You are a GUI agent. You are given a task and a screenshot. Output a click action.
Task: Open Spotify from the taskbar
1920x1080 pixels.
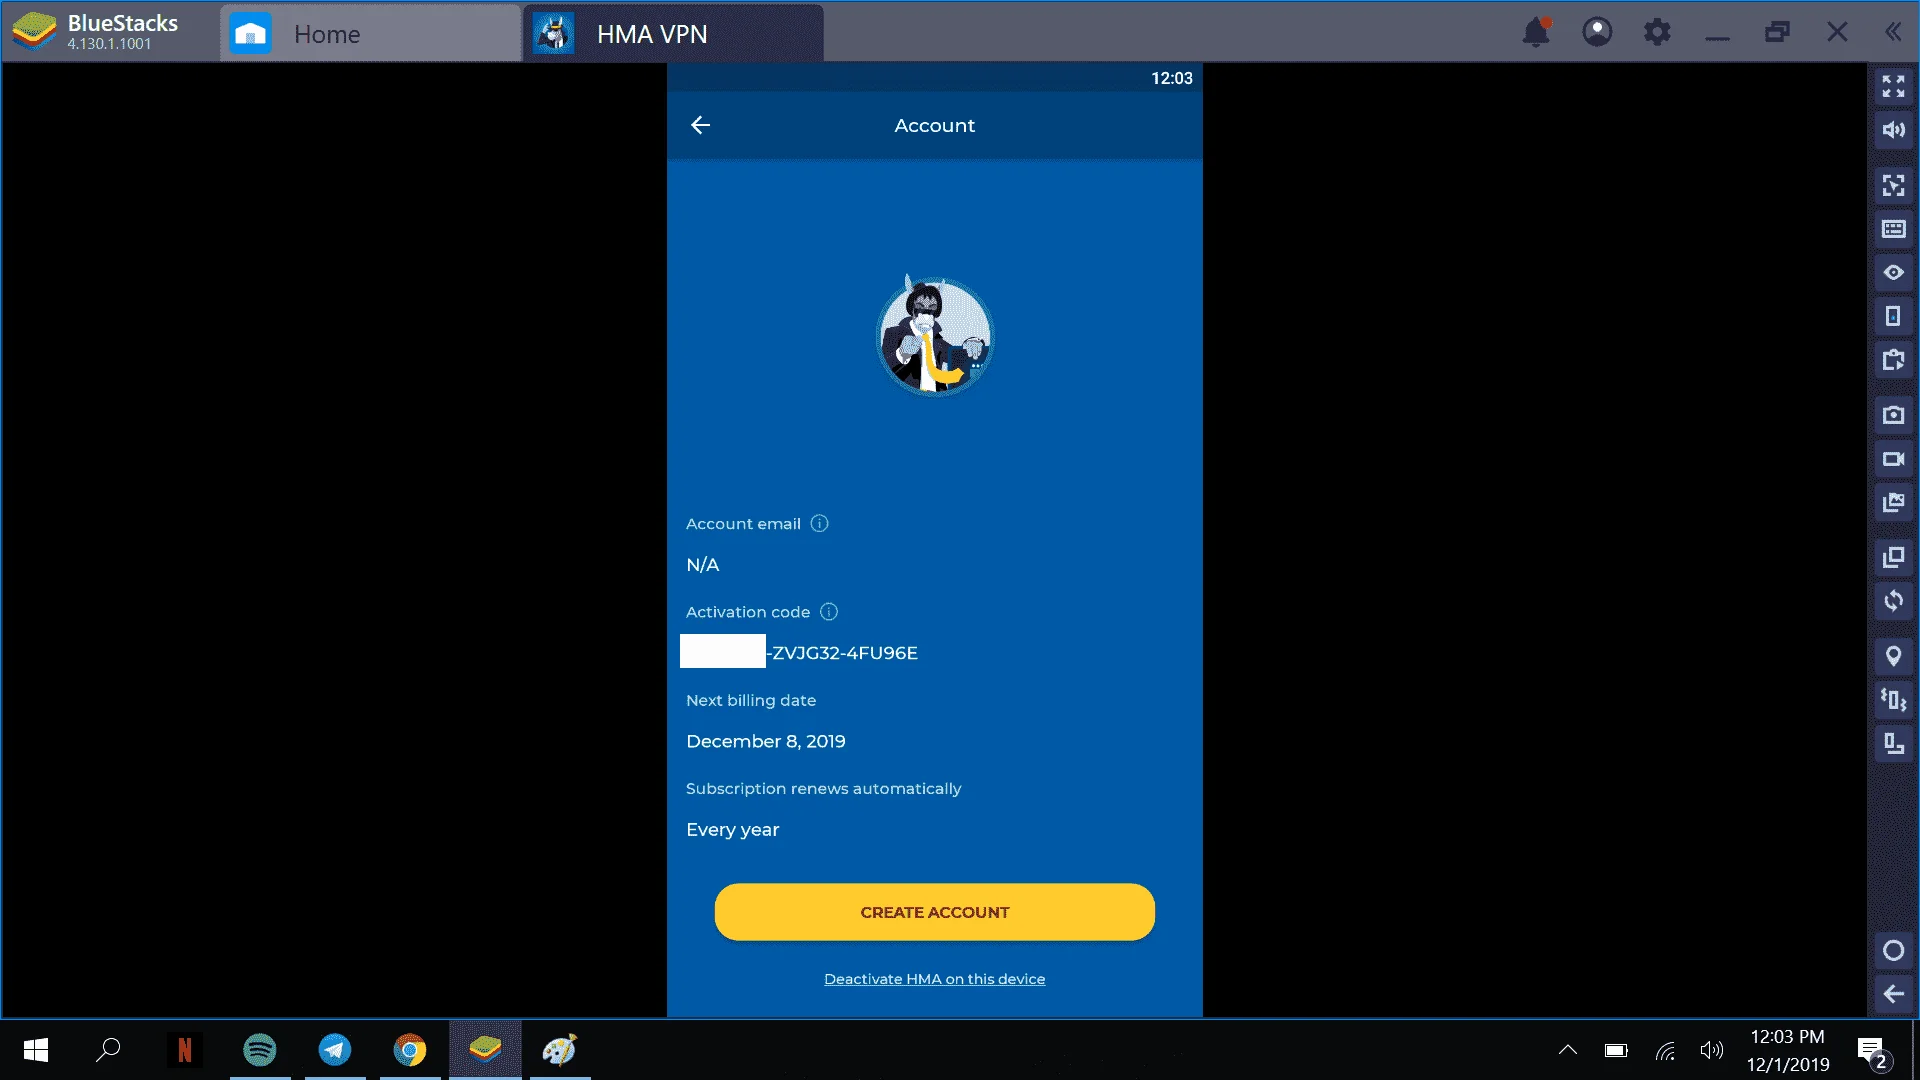[260, 1050]
